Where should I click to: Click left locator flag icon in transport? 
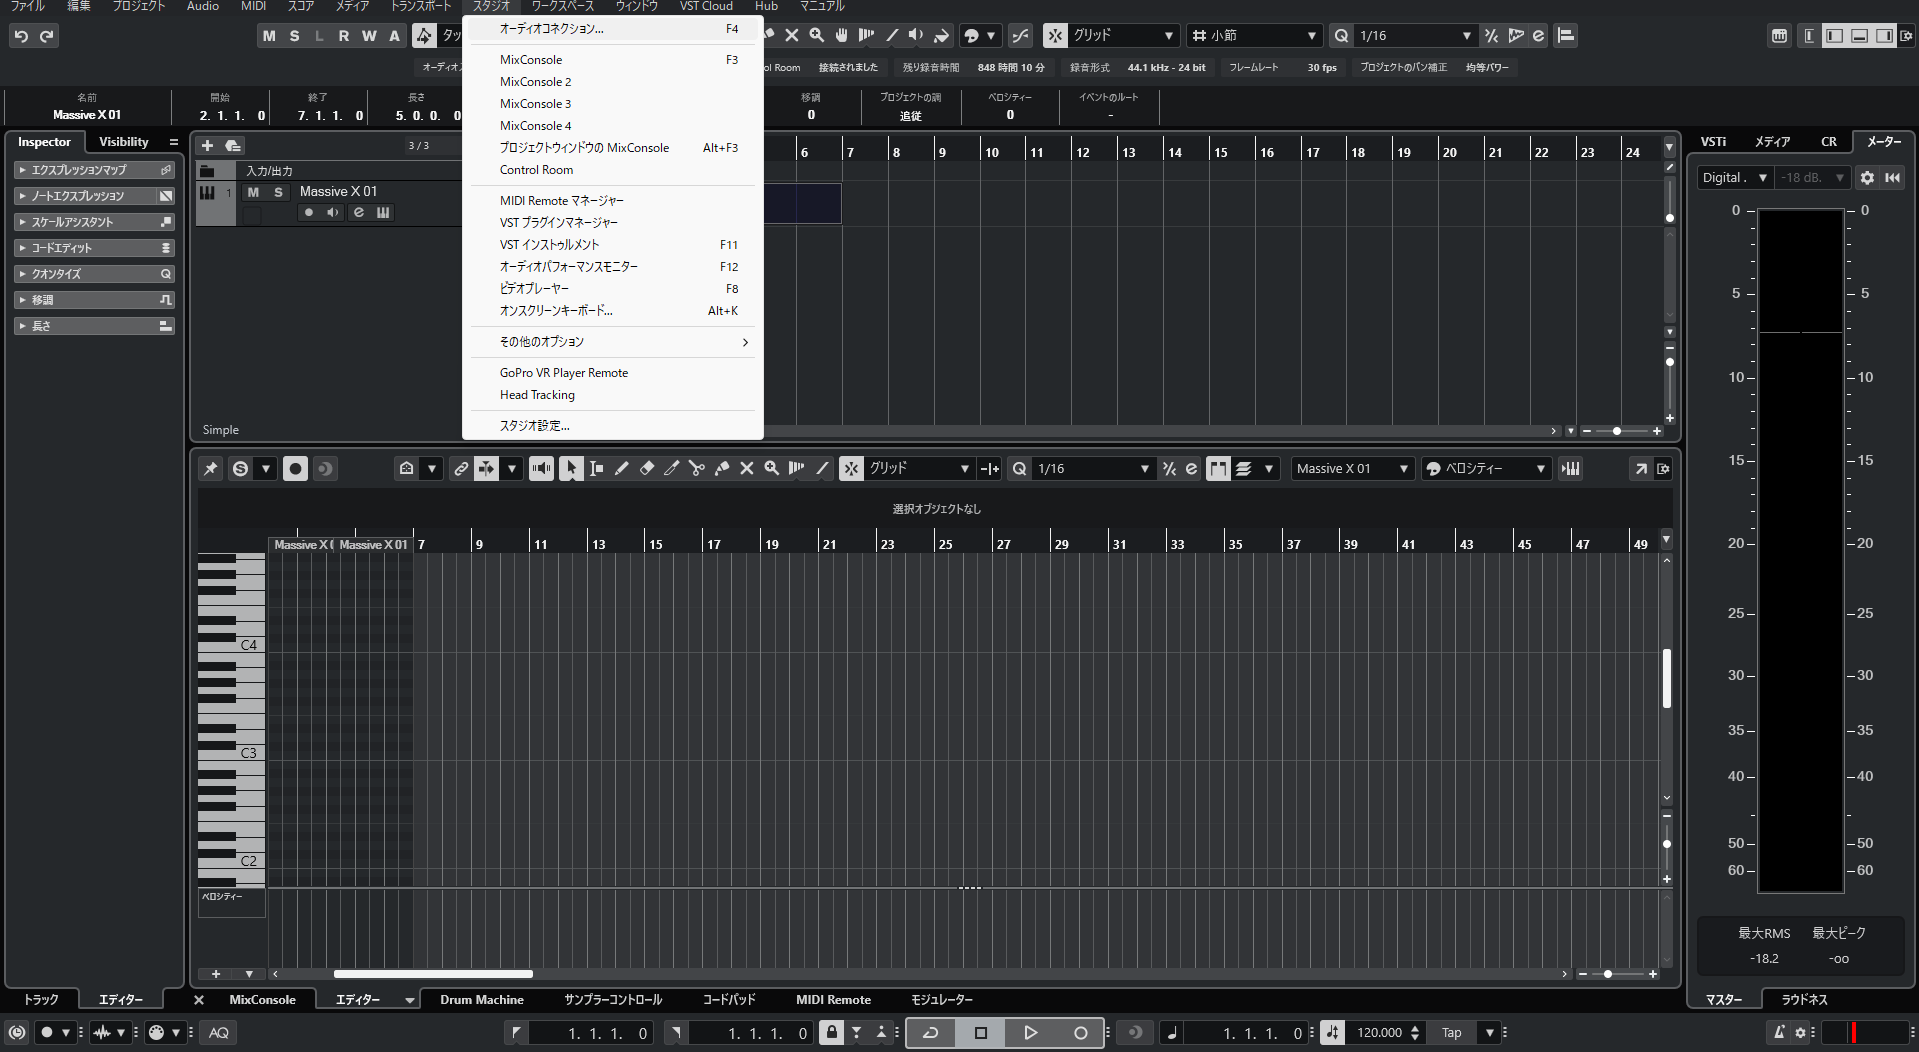[x=516, y=1033]
